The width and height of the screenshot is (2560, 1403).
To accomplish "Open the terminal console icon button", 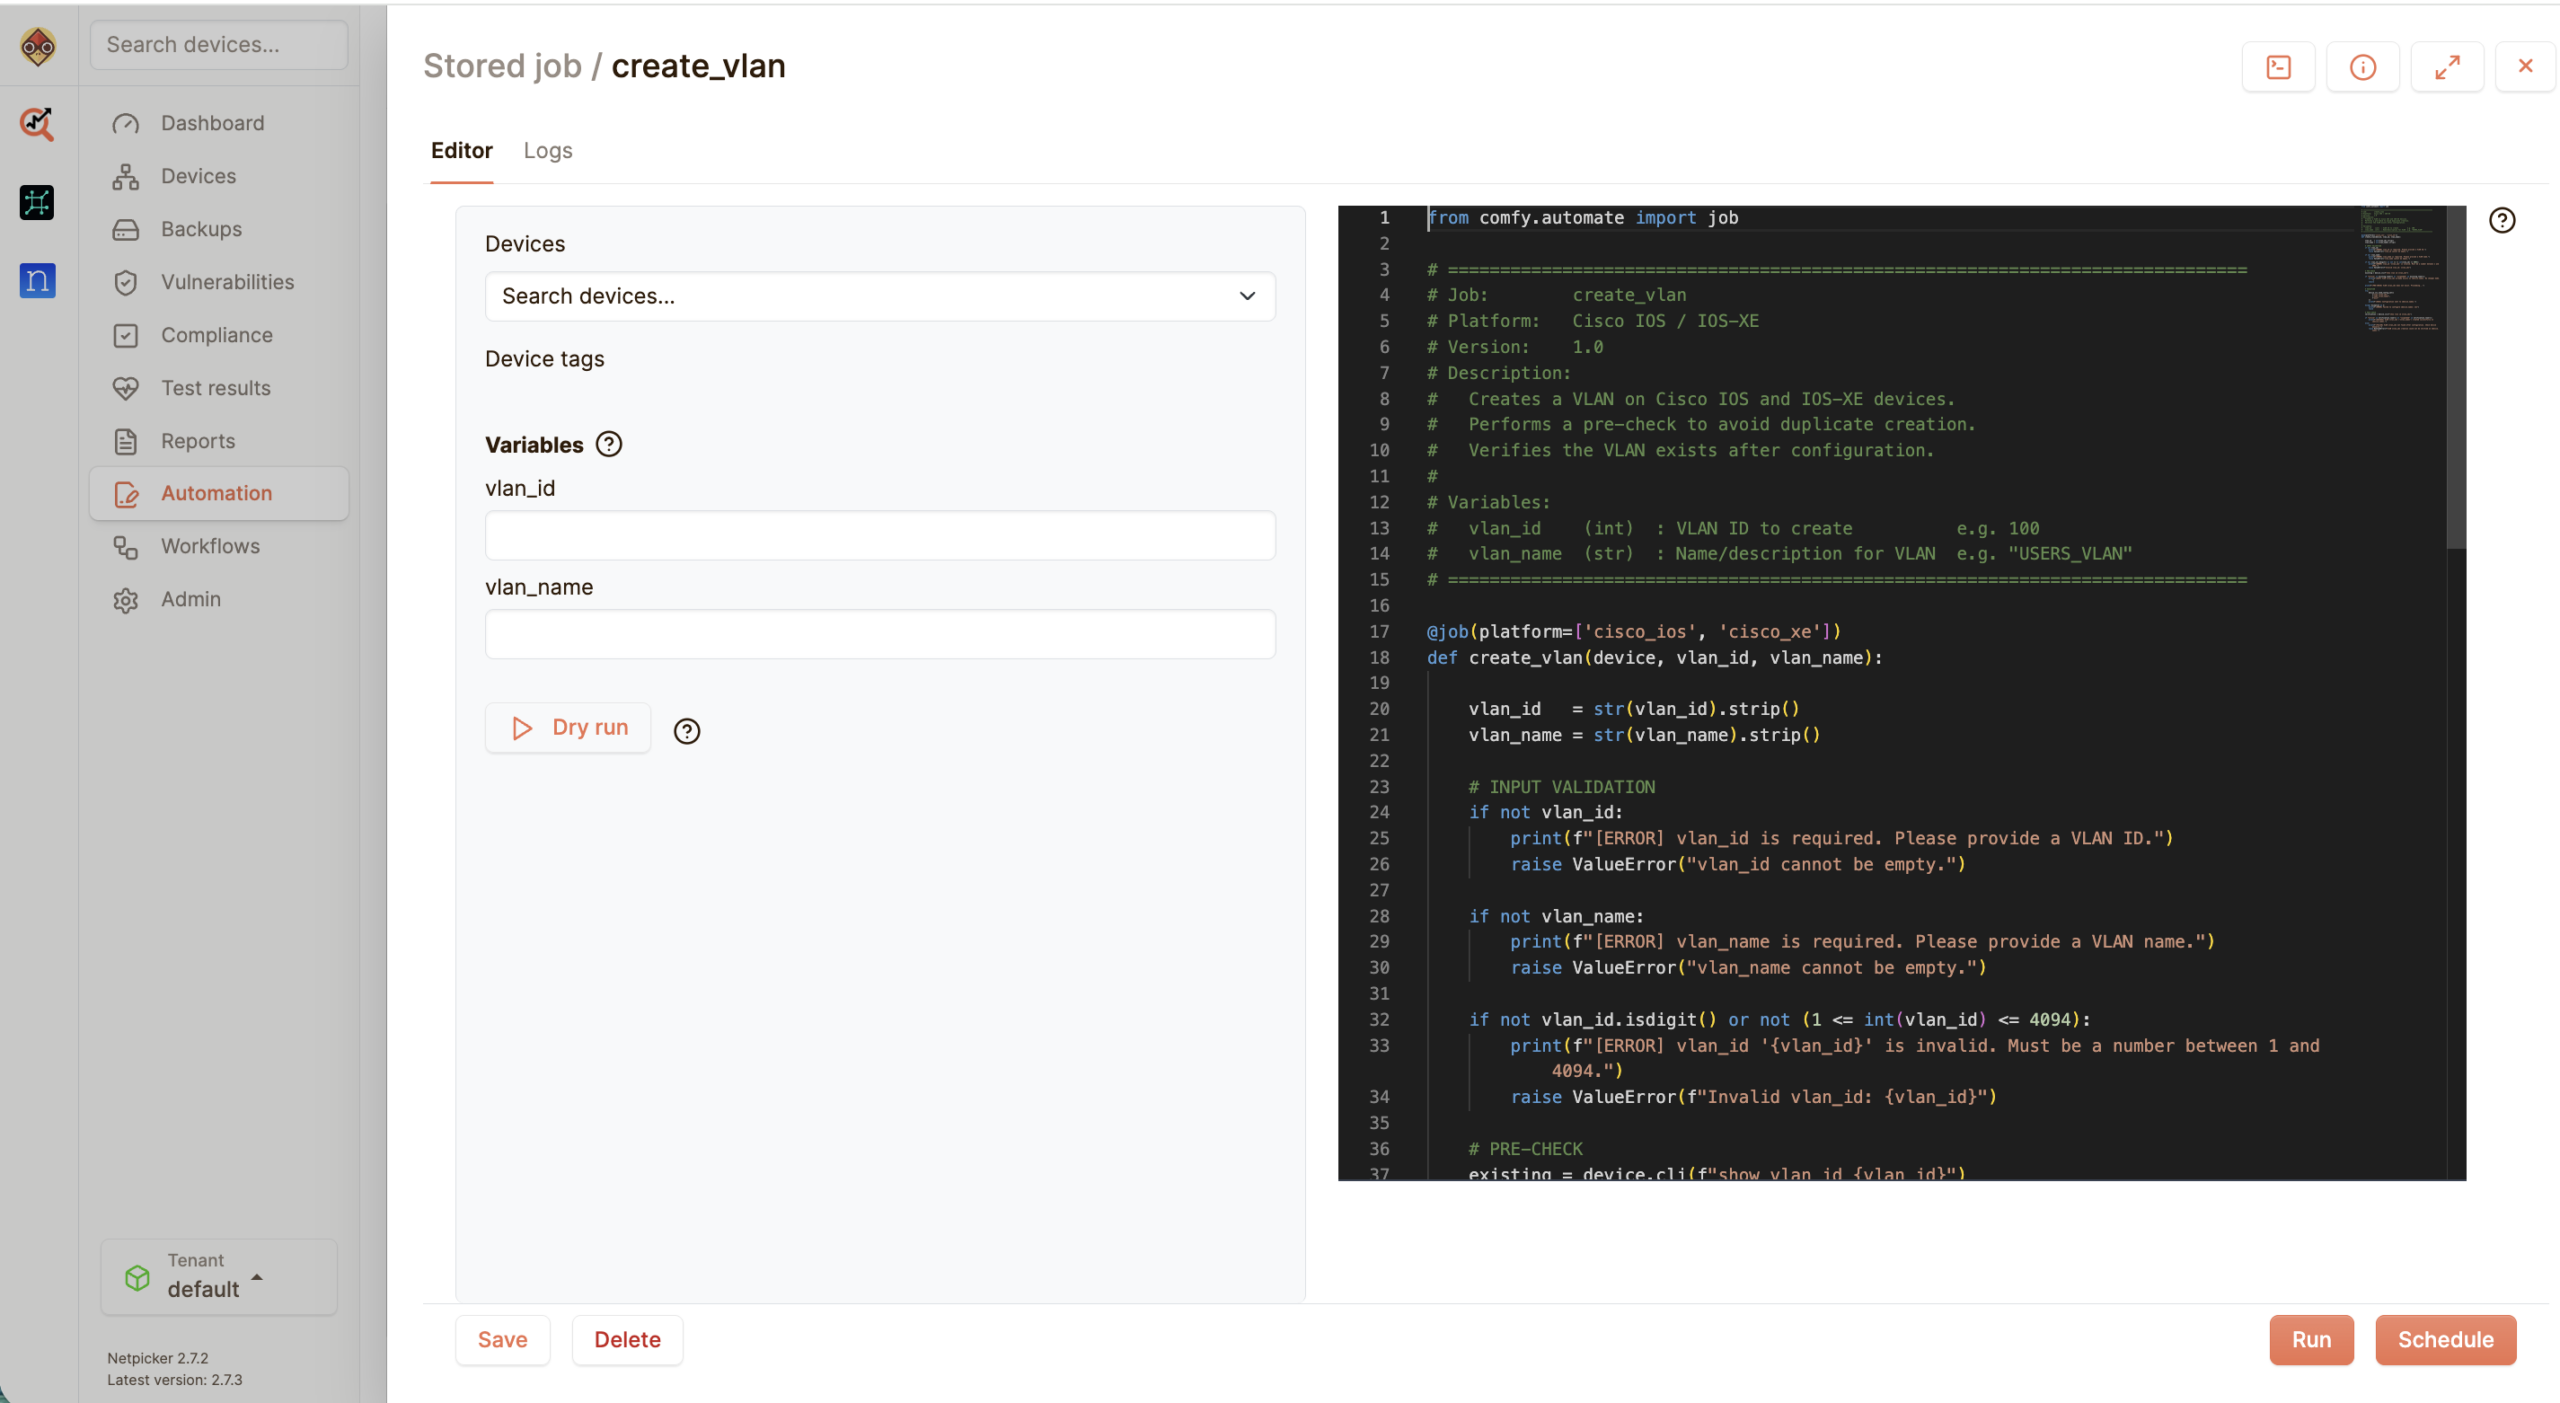I will [x=2278, y=67].
